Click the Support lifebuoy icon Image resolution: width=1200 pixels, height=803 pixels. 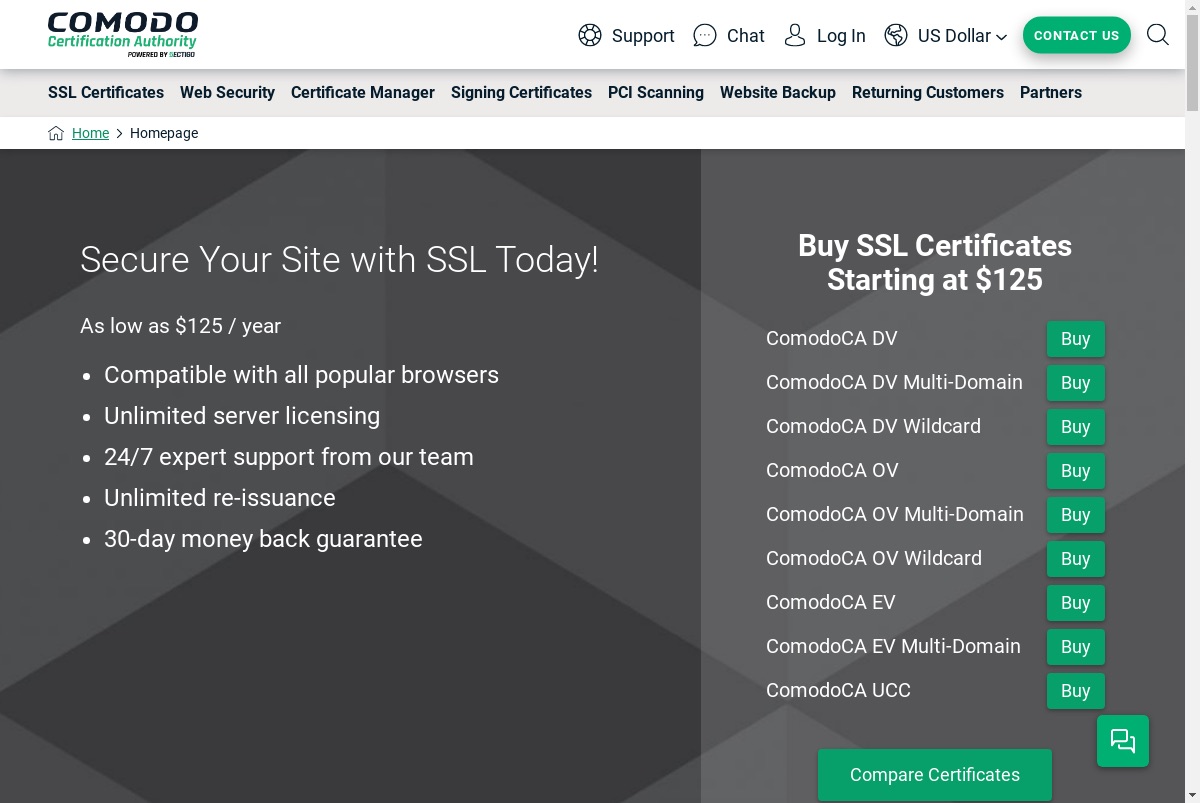590,36
